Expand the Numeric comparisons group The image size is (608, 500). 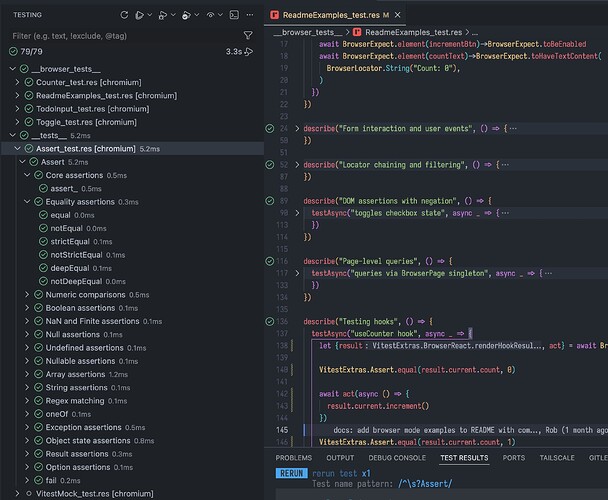27,295
